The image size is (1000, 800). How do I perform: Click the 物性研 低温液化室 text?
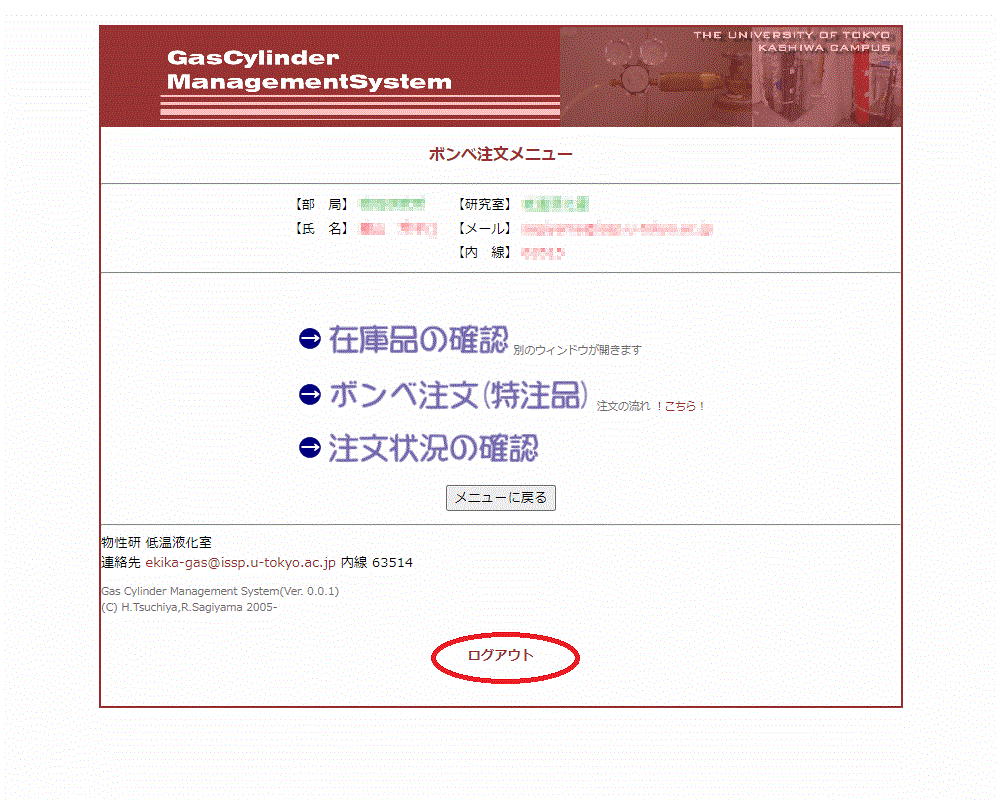pos(156,542)
